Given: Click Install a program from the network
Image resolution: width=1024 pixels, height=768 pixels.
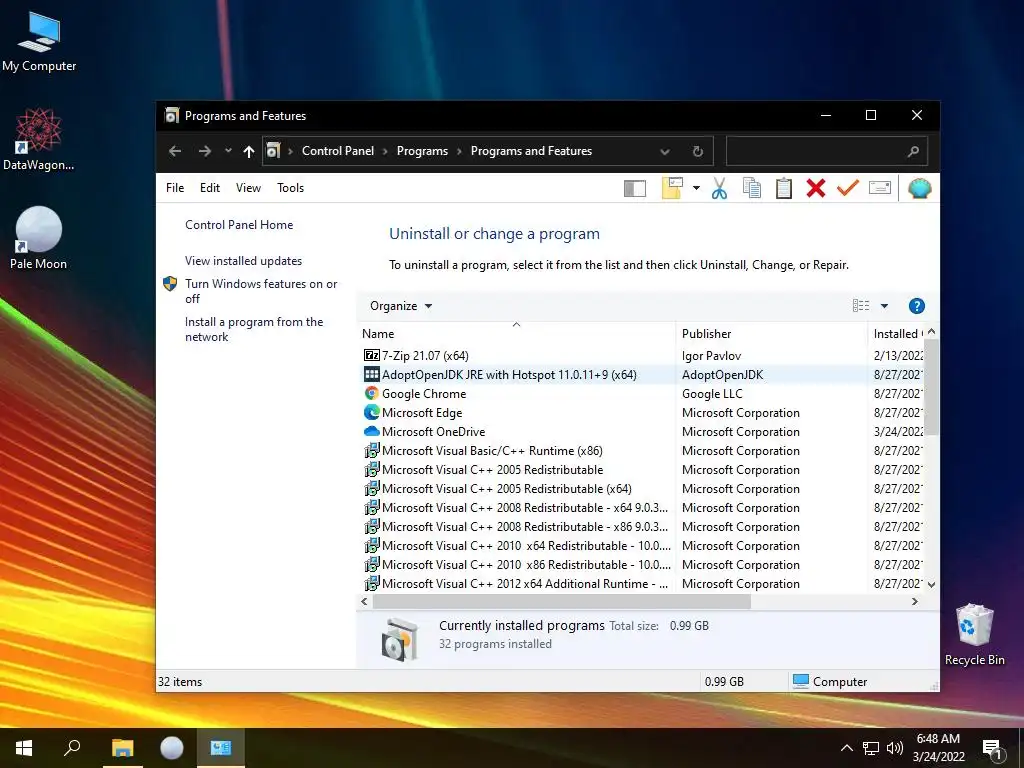Looking at the screenshot, I should click(x=254, y=329).
